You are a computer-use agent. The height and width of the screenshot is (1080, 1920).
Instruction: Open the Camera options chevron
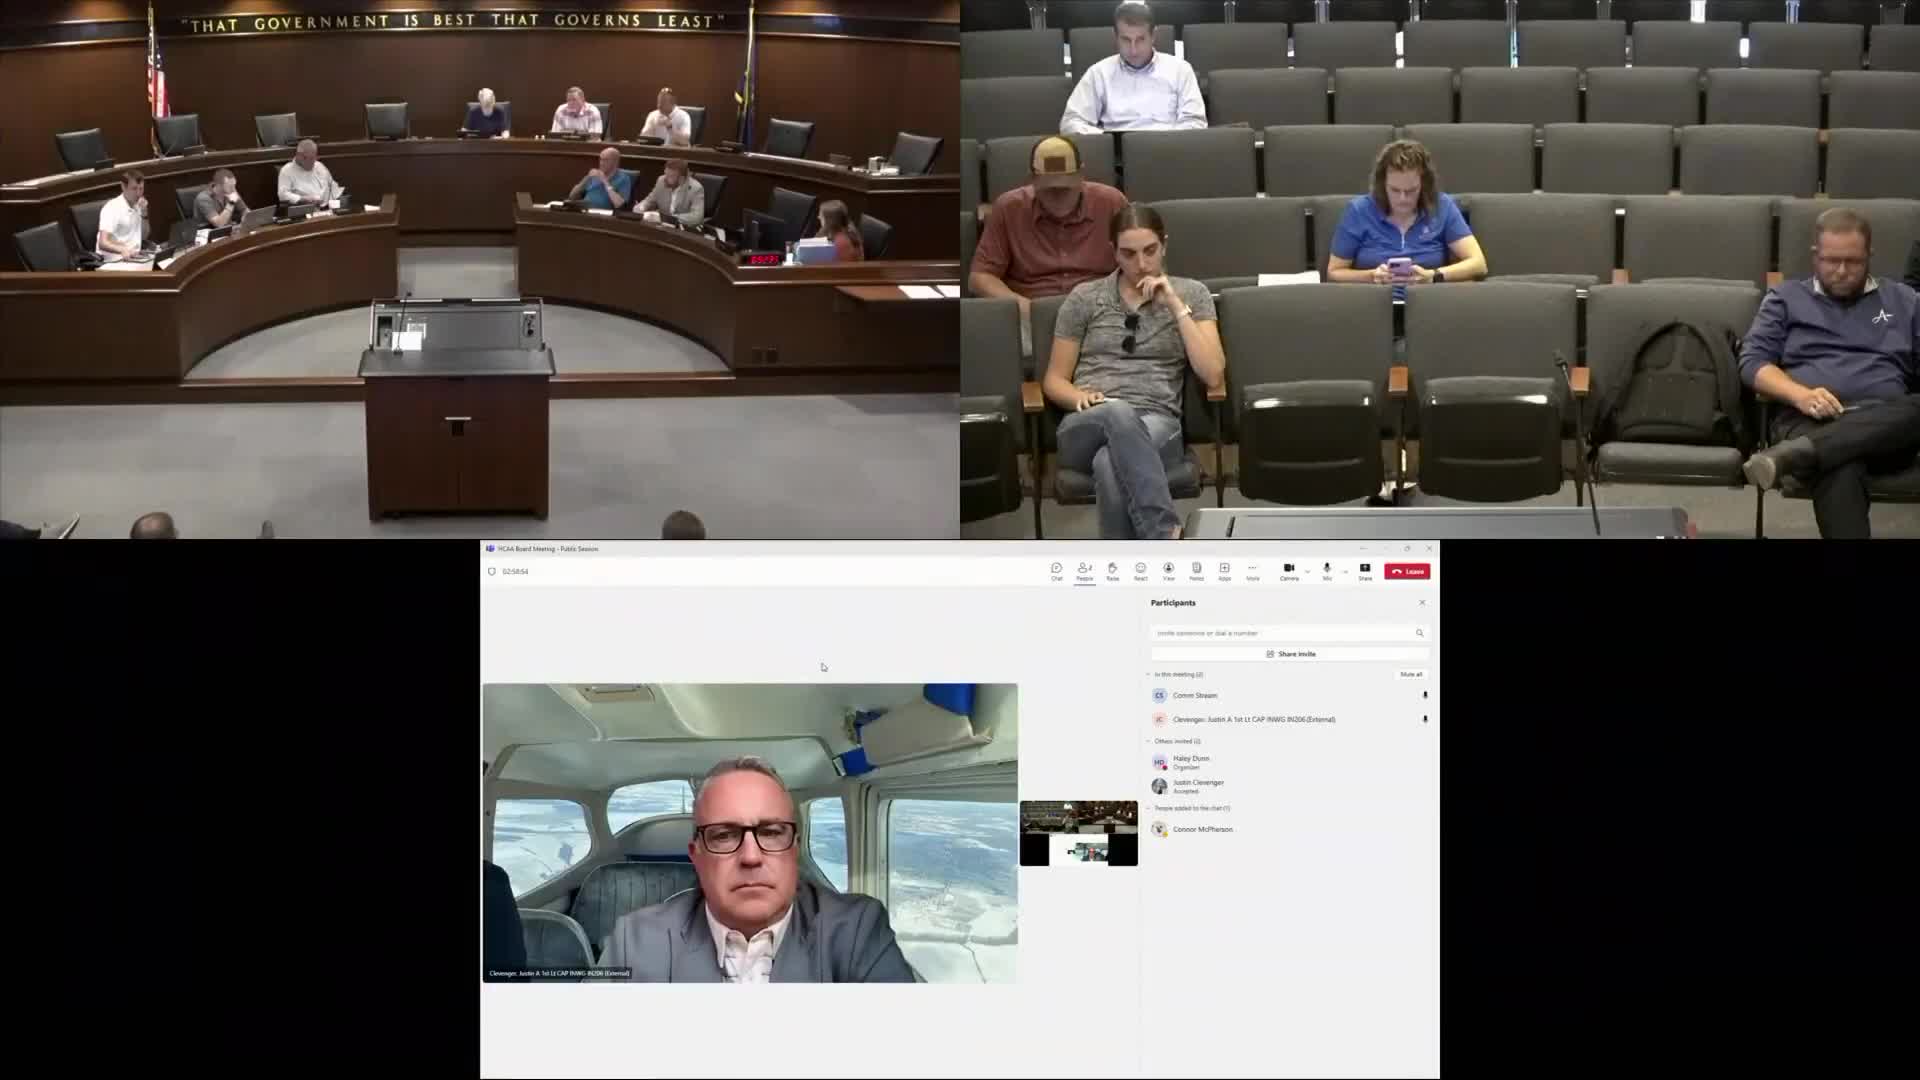1307,569
